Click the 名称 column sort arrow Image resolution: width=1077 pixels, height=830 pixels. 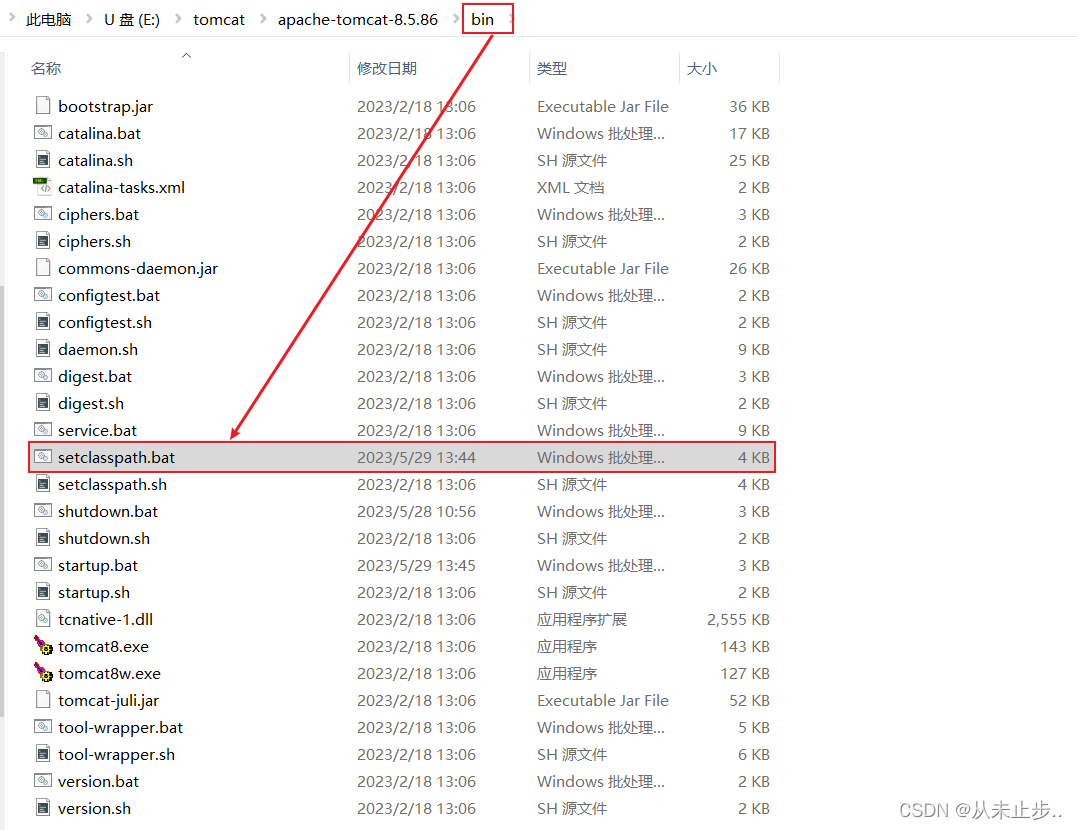coord(186,58)
